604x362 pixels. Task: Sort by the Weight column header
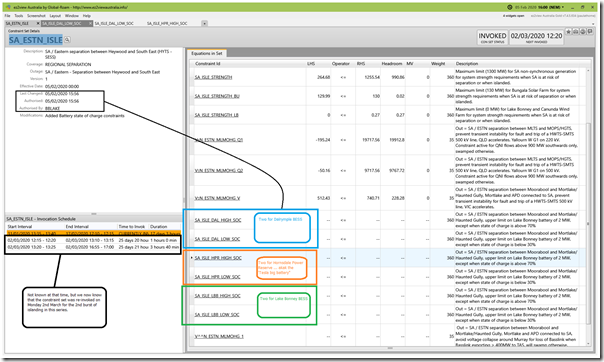point(438,64)
